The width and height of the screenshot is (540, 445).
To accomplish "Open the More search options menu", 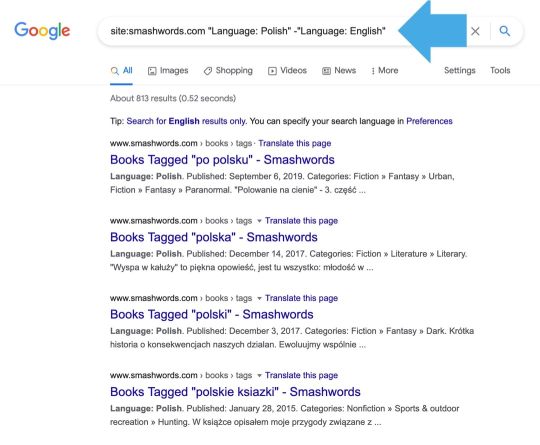I will tap(384, 71).
